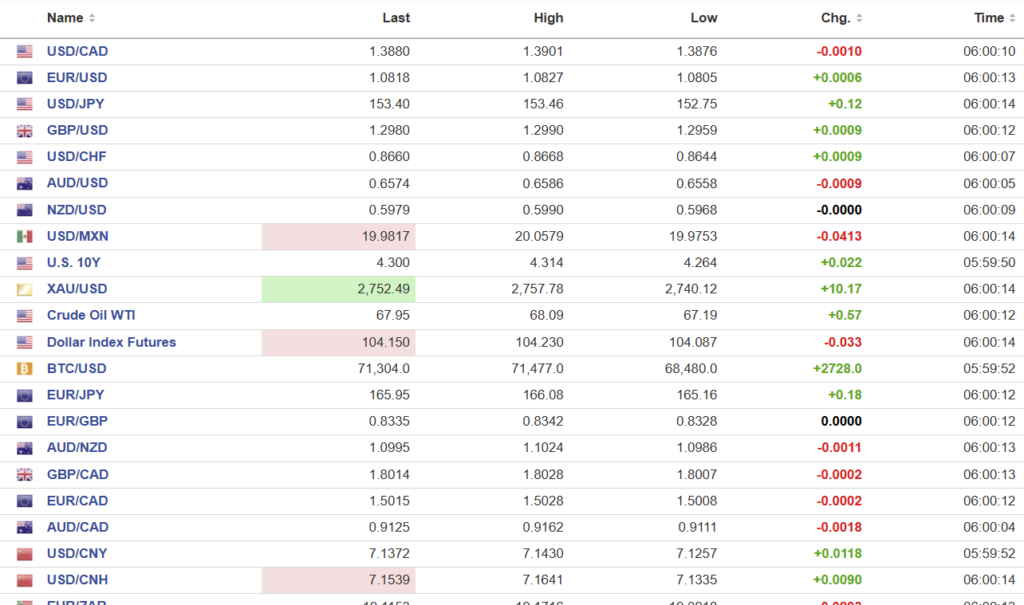The width and height of the screenshot is (1024, 605).
Task: Click the UK flag beside GBP/USD
Action: [x=24, y=131]
